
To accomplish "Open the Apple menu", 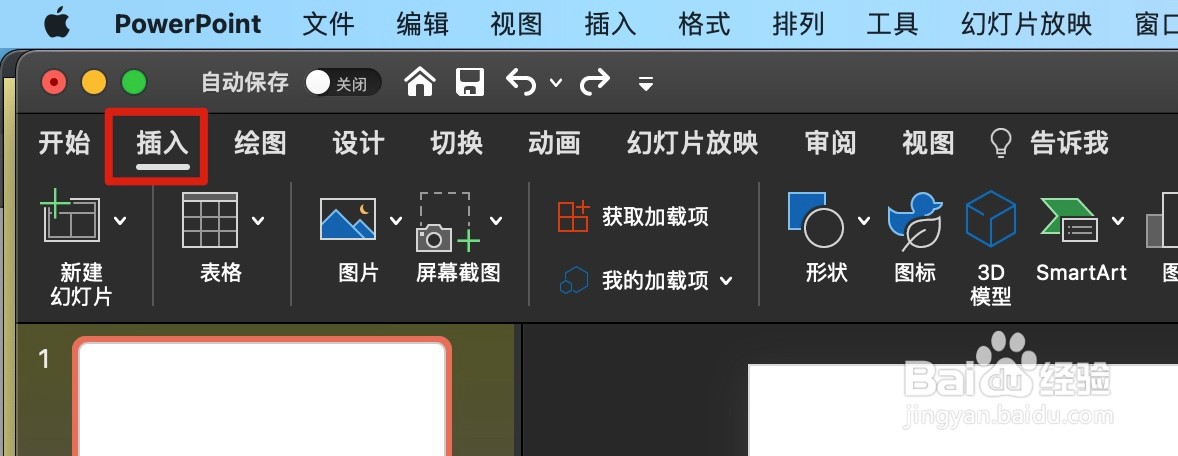I will (x=57, y=23).
